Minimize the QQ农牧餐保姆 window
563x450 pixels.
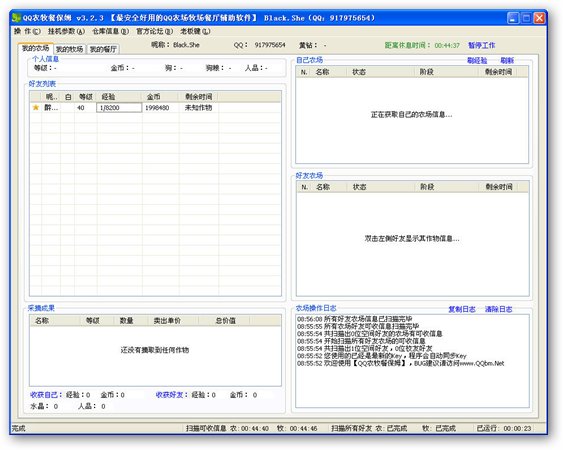[x=513, y=18]
